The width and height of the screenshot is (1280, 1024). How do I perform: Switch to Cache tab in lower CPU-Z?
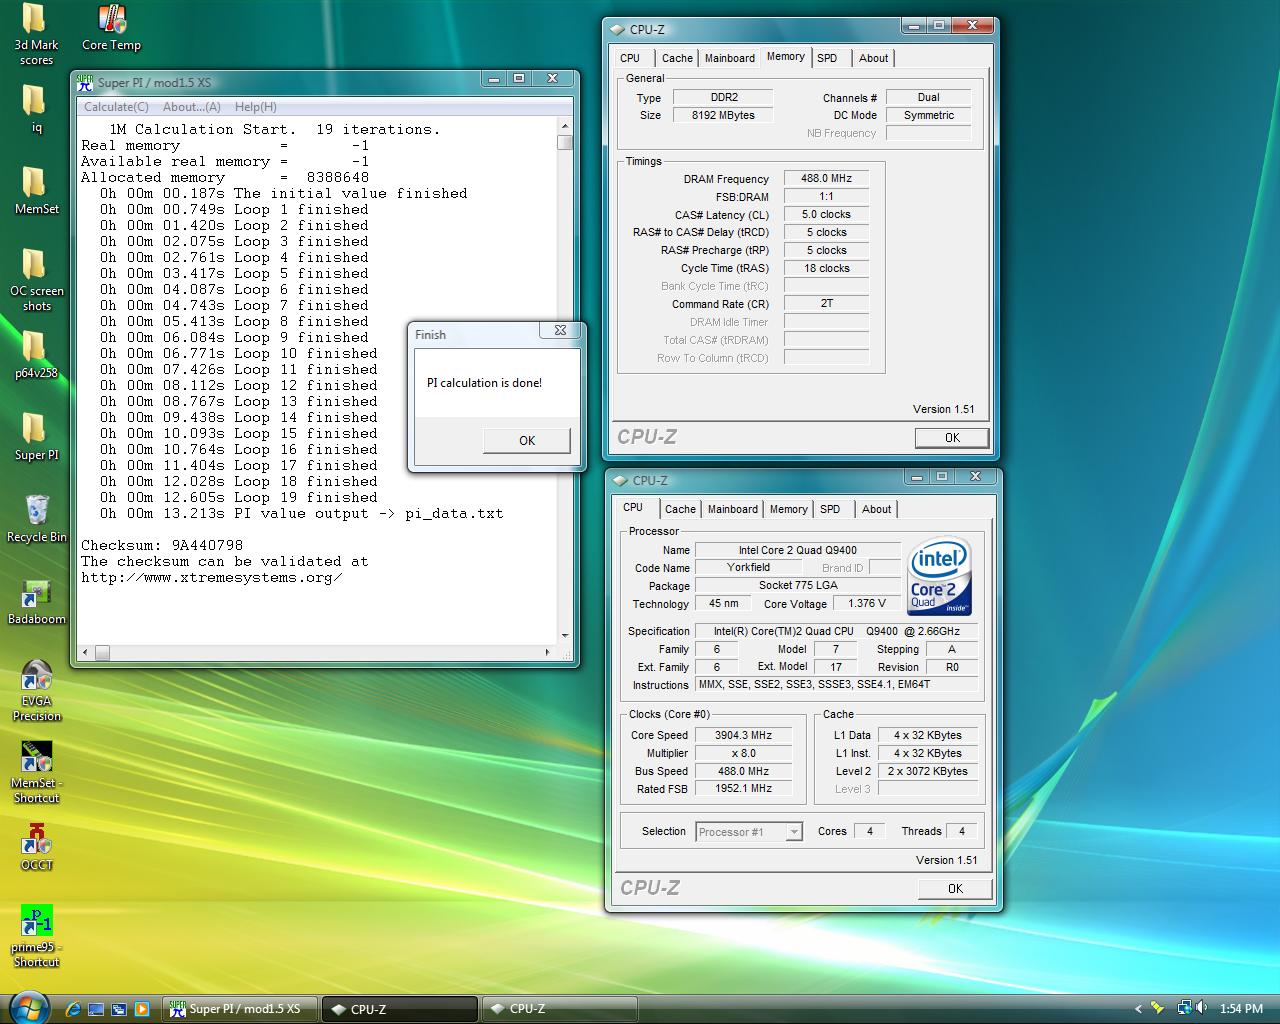point(680,509)
